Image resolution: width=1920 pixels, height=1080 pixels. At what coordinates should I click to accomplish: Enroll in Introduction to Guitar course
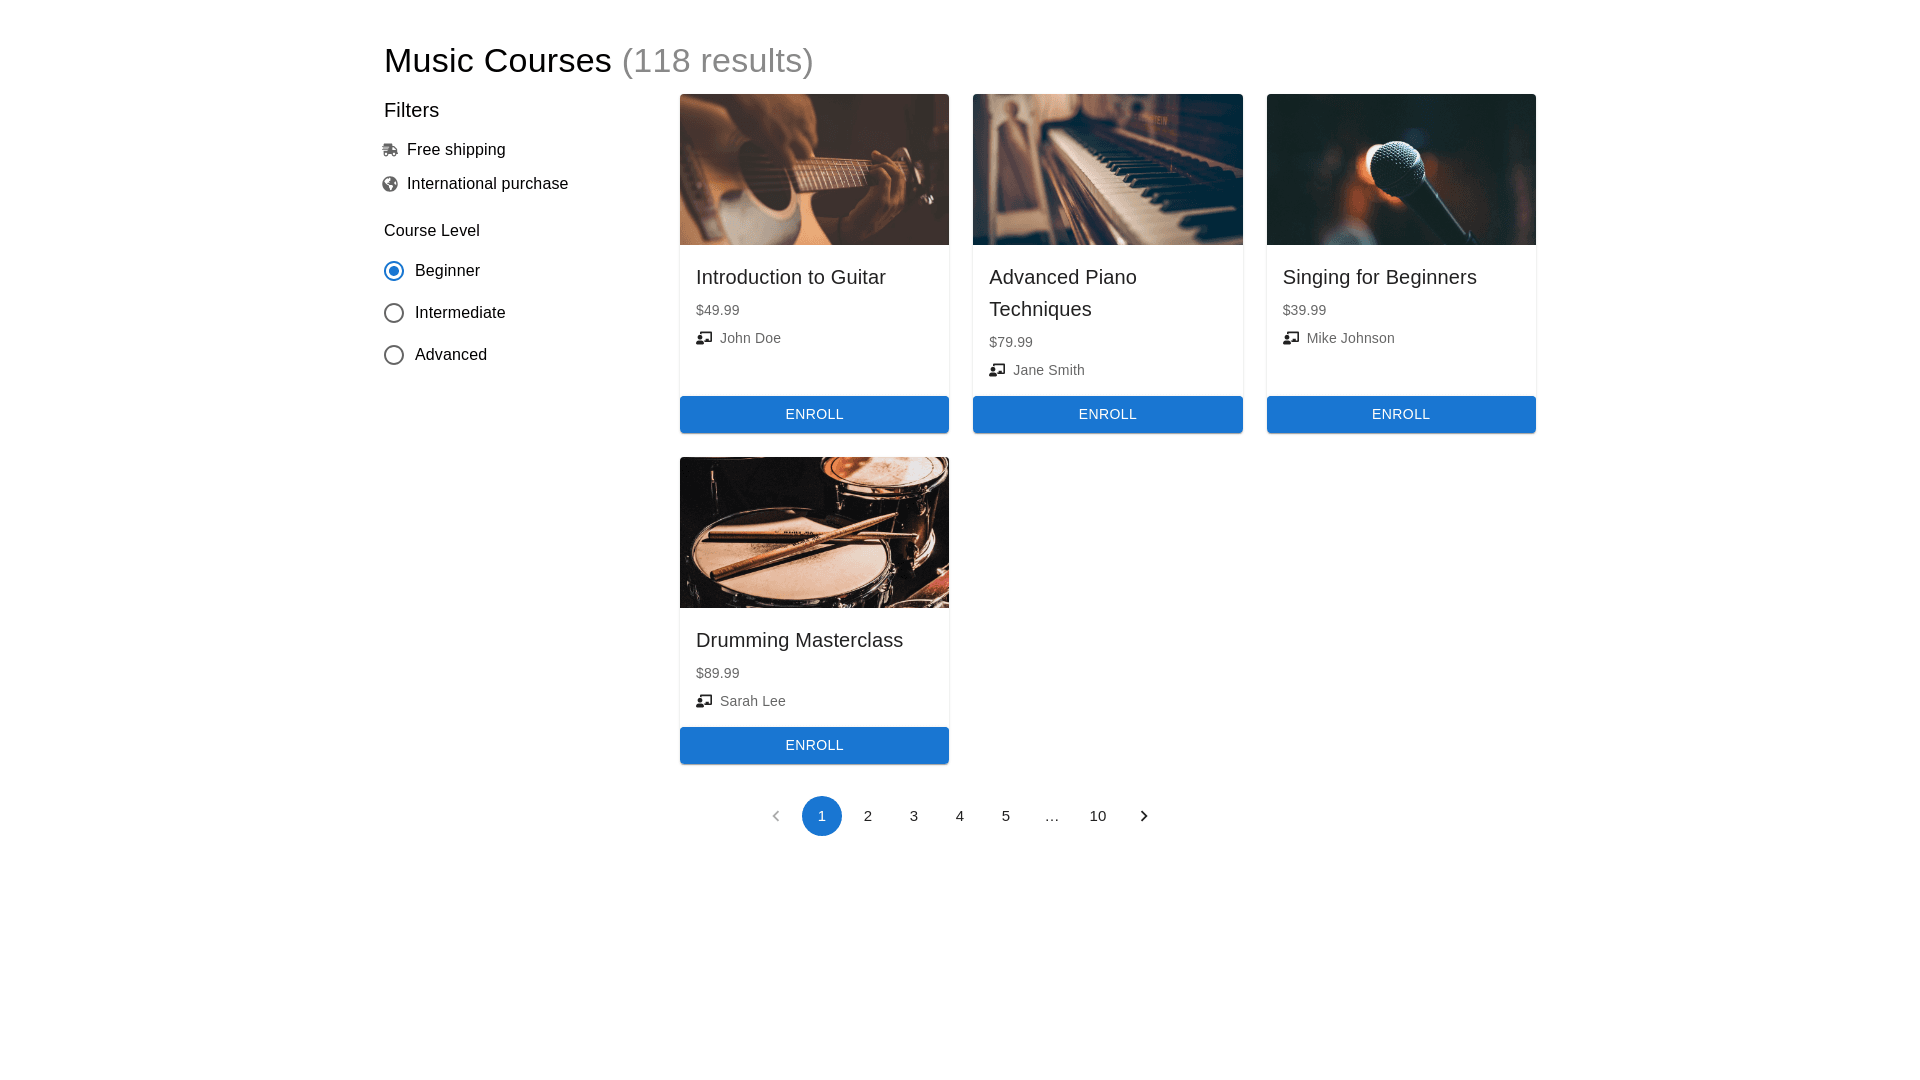[814, 414]
